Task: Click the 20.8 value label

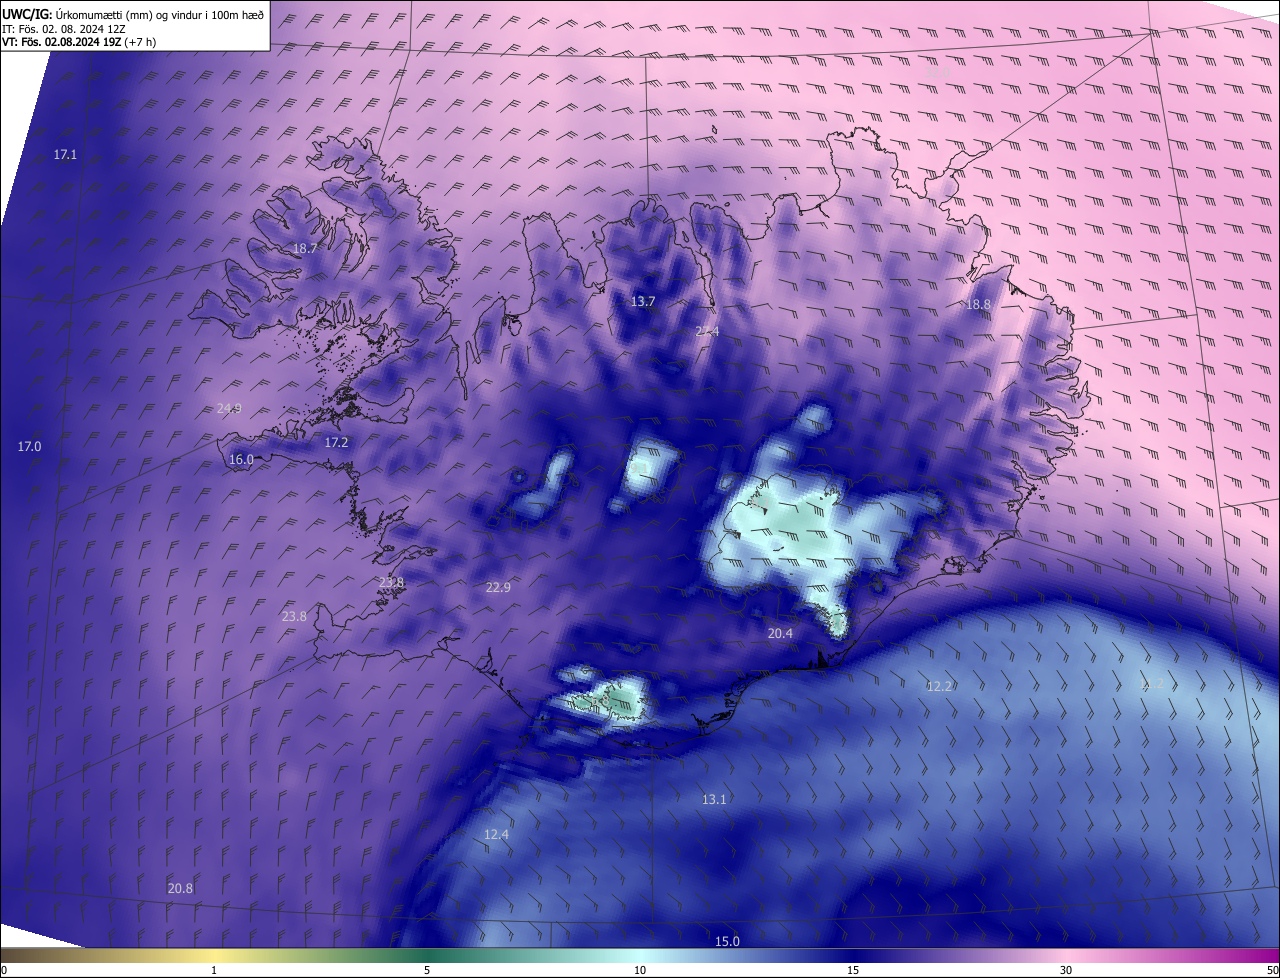Action: [x=180, y=888]
